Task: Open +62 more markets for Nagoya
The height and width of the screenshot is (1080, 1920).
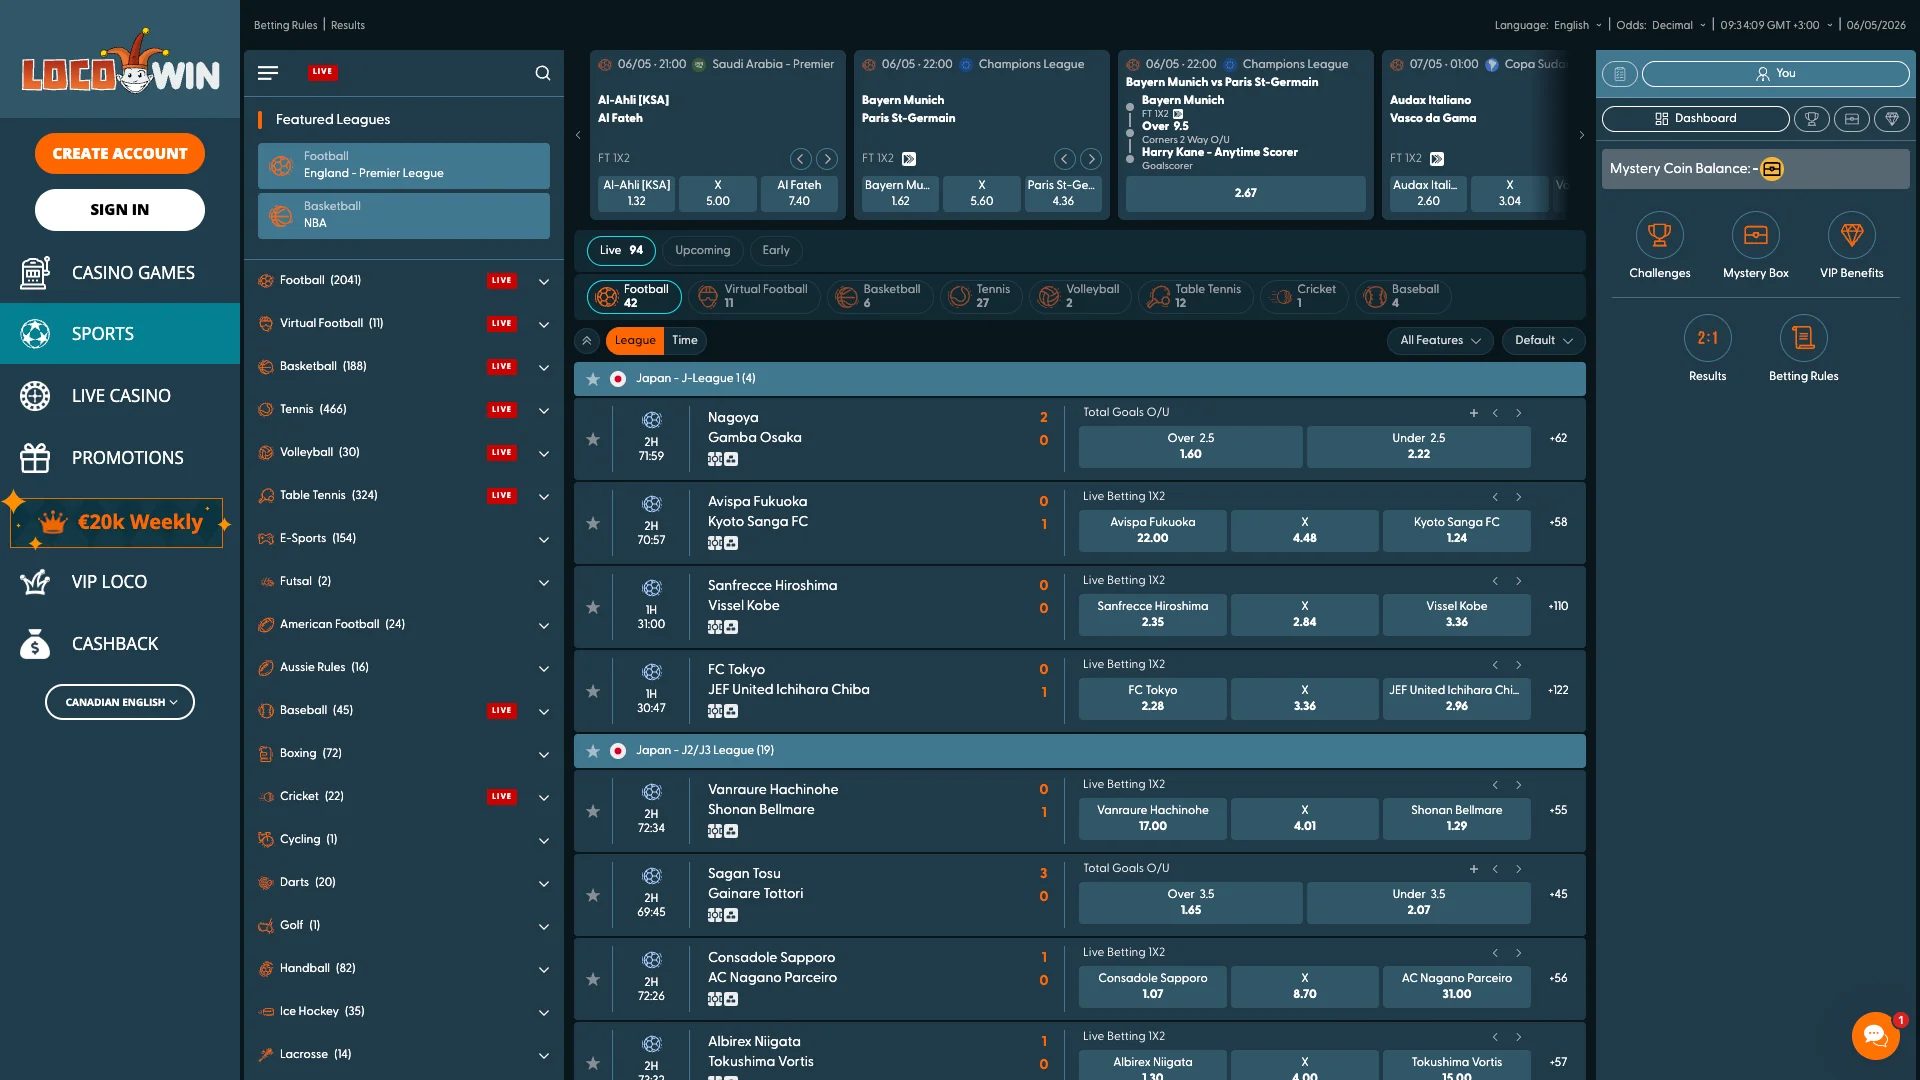Action: coord(1558,439)
